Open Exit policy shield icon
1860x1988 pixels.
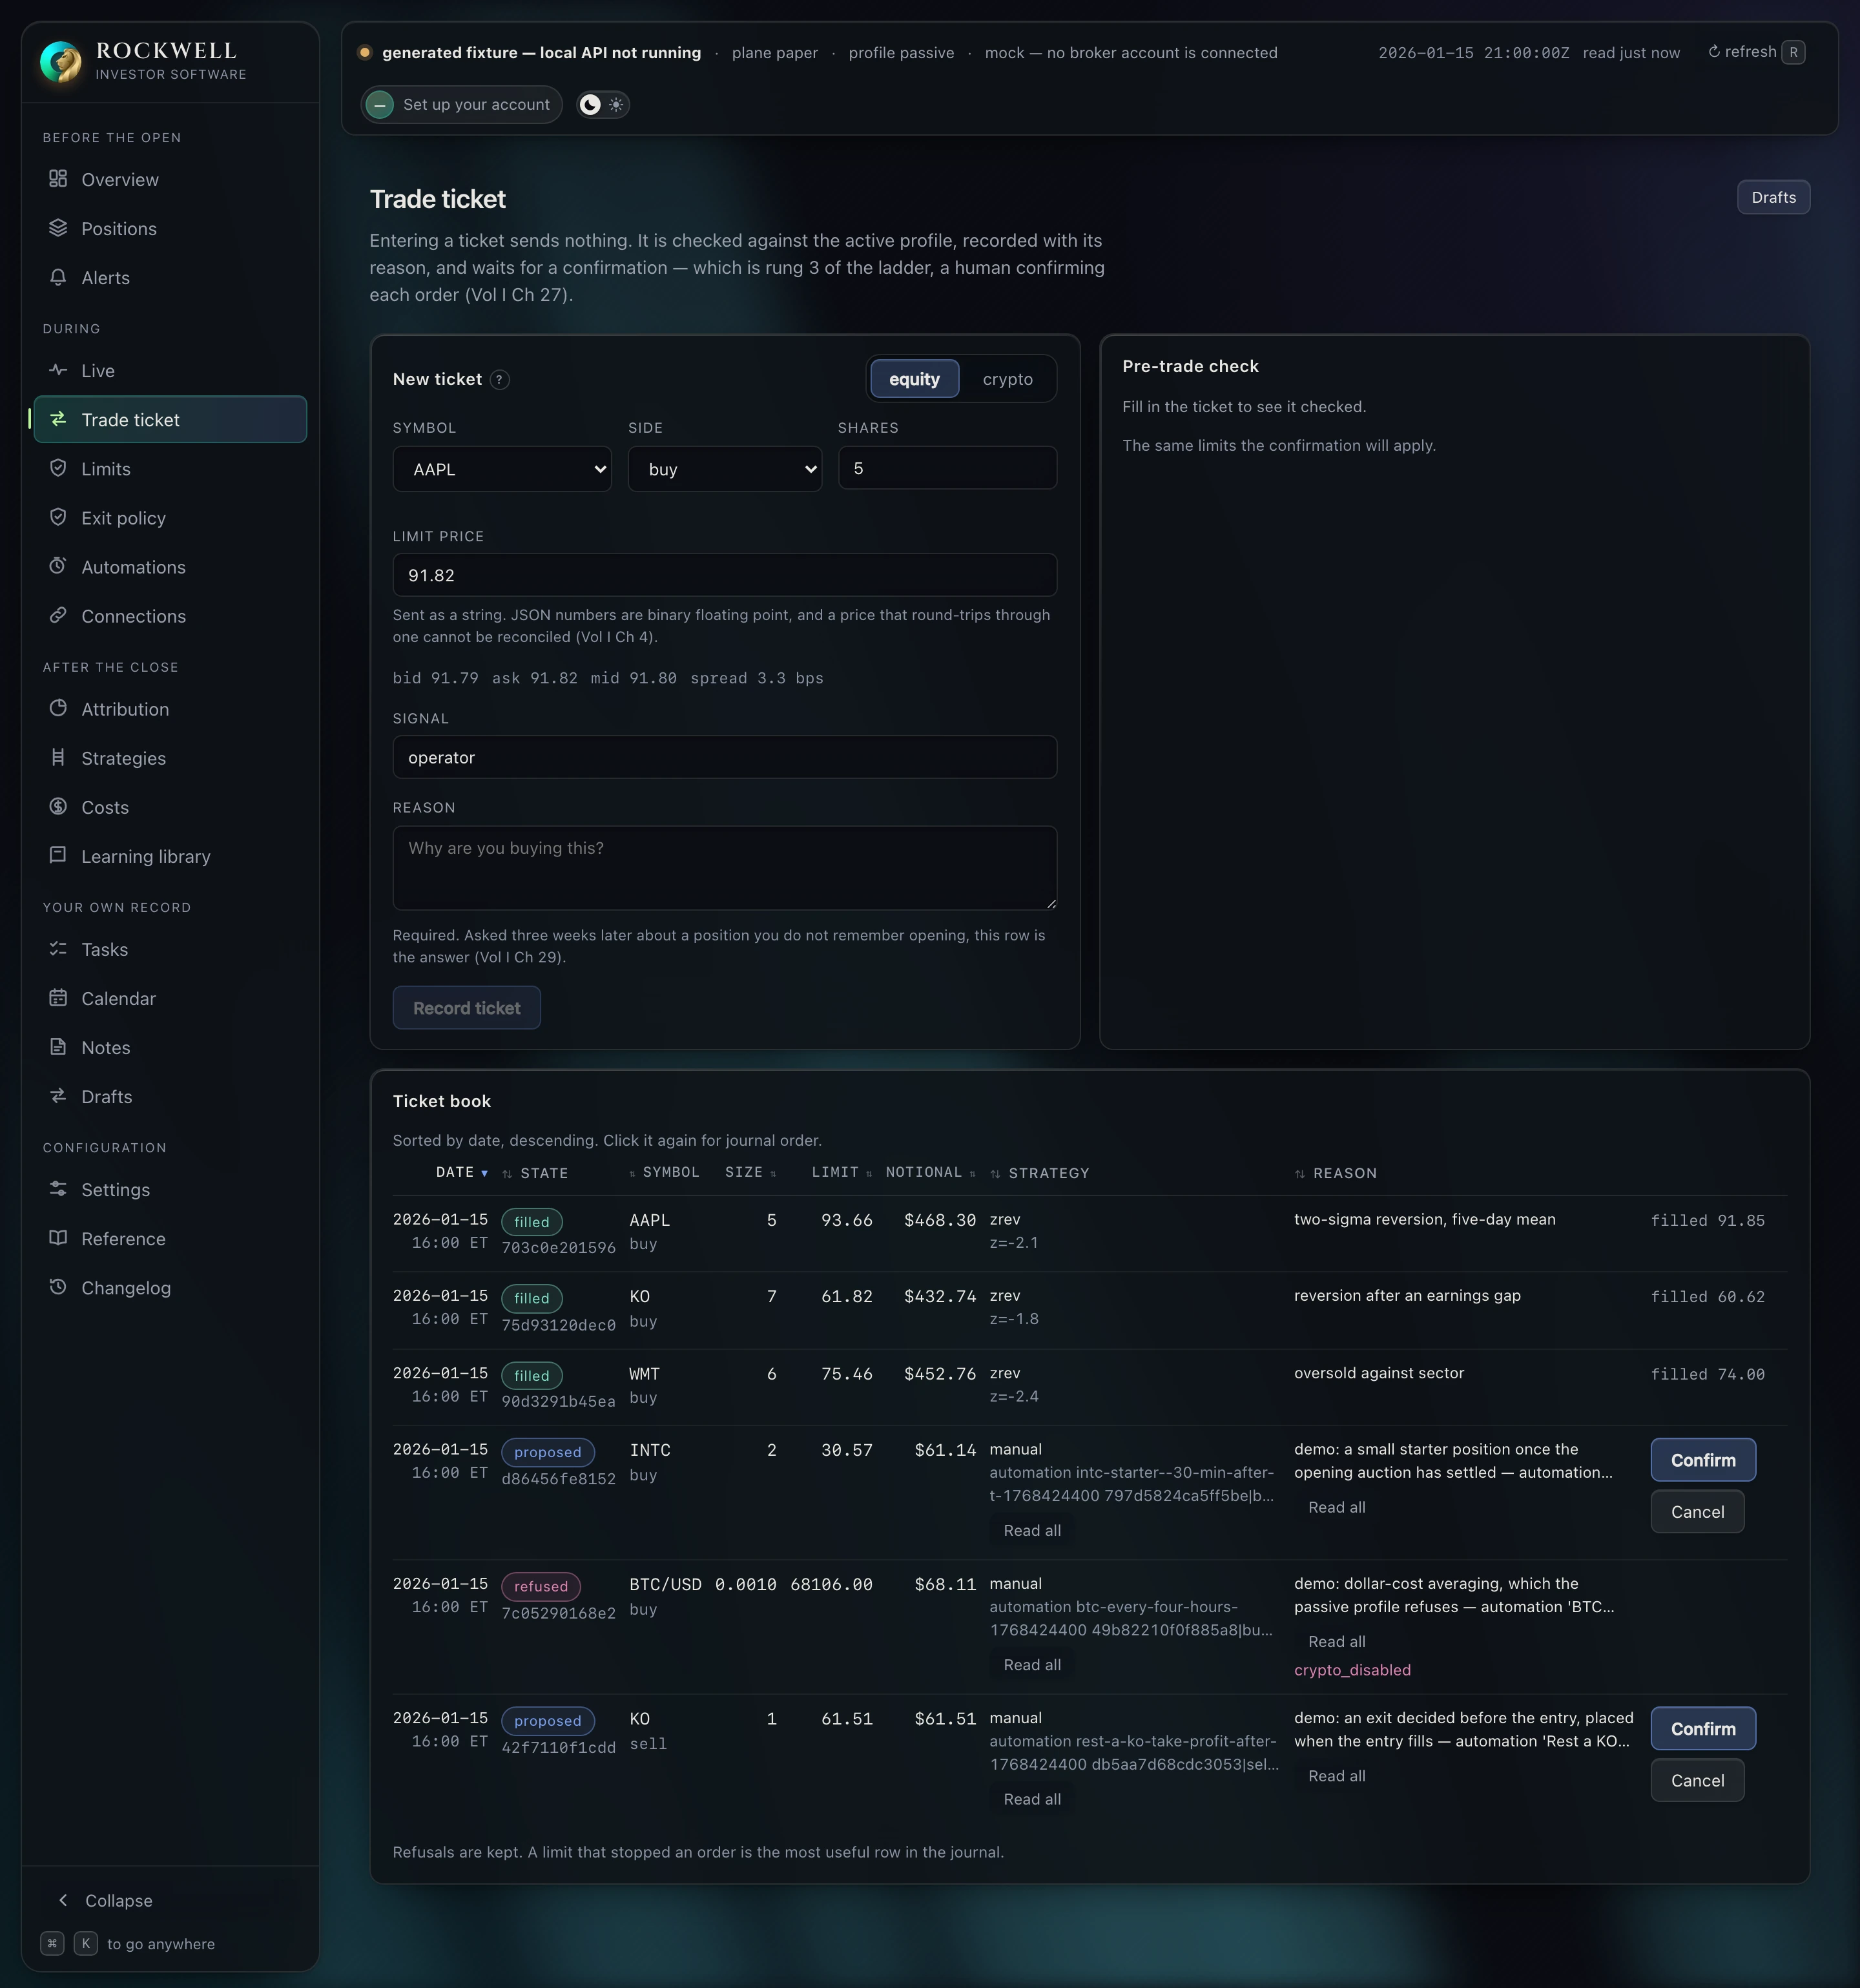58,516
